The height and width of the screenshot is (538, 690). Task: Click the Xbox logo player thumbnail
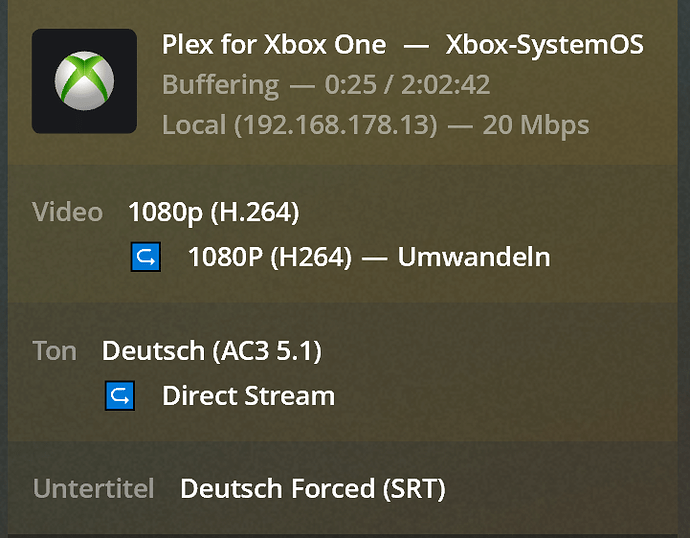coord(84,81)
